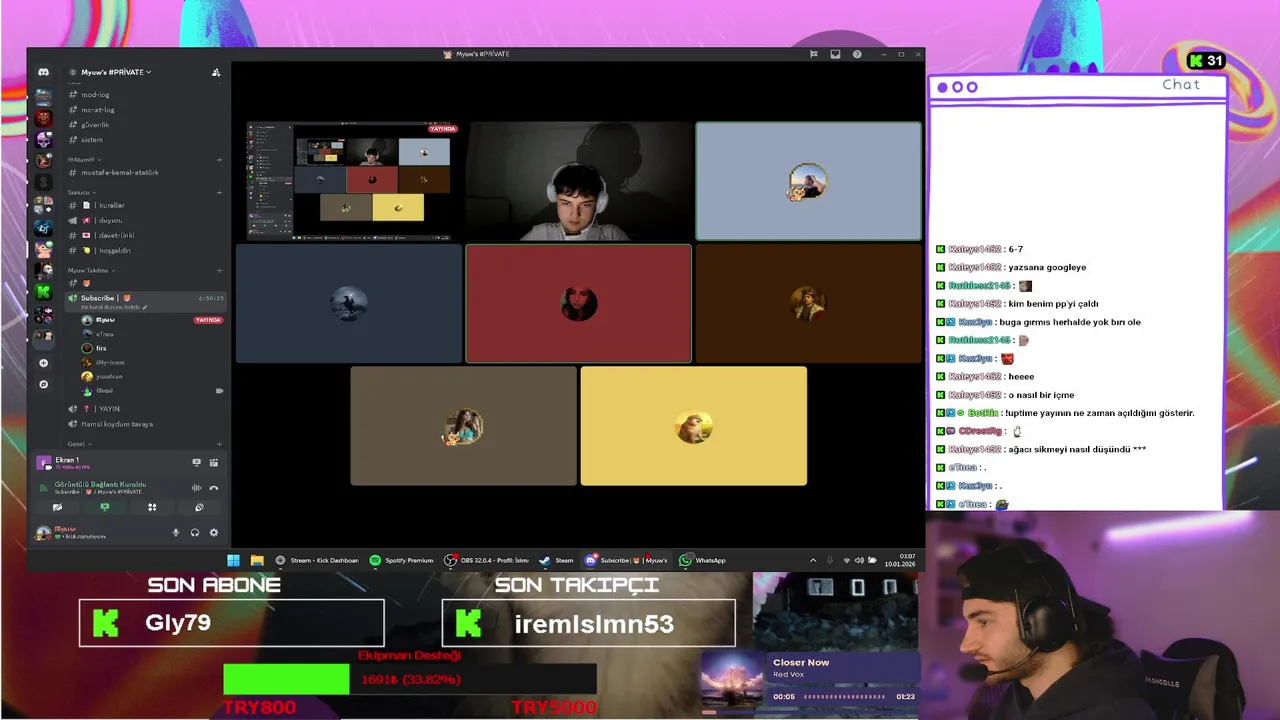Select the red participant tile

[578, 304]
